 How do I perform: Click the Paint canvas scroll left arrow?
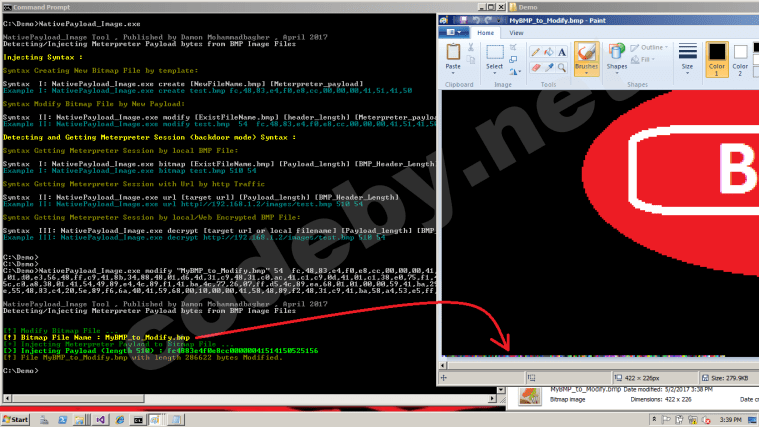(x=443, y=366)
